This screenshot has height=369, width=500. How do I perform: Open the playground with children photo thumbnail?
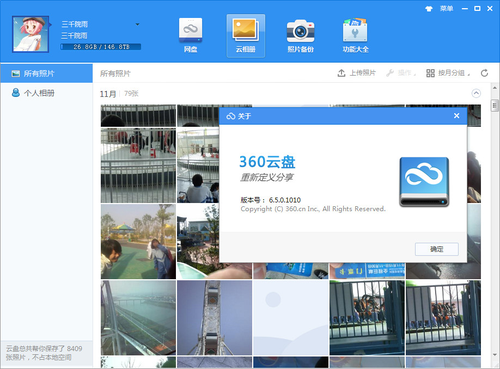[138, 242]
